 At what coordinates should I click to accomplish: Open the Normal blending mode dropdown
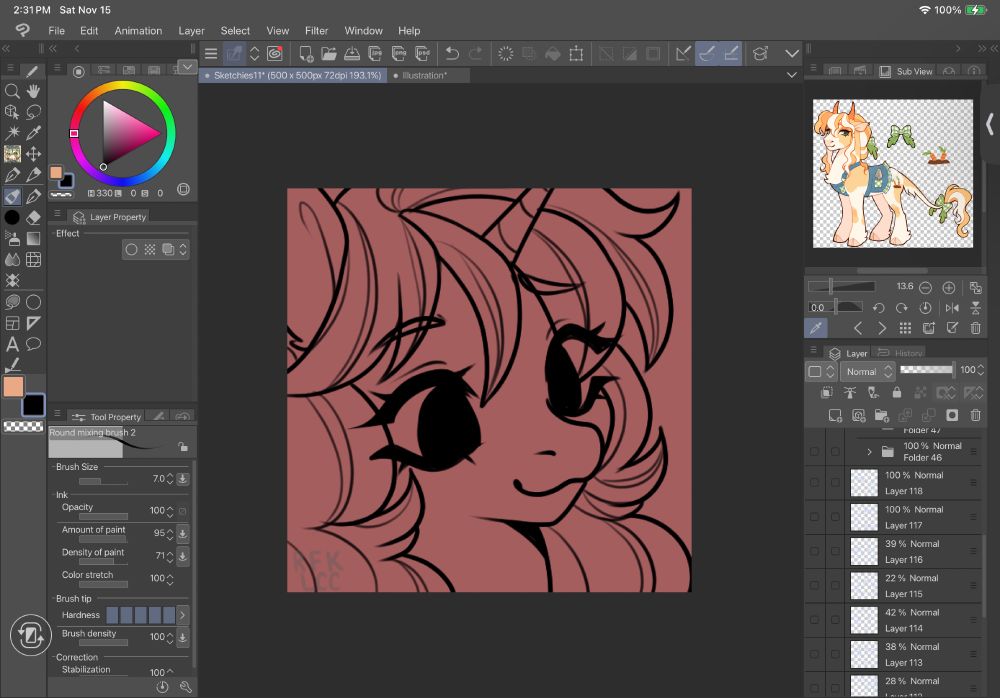tap(869, 371)
